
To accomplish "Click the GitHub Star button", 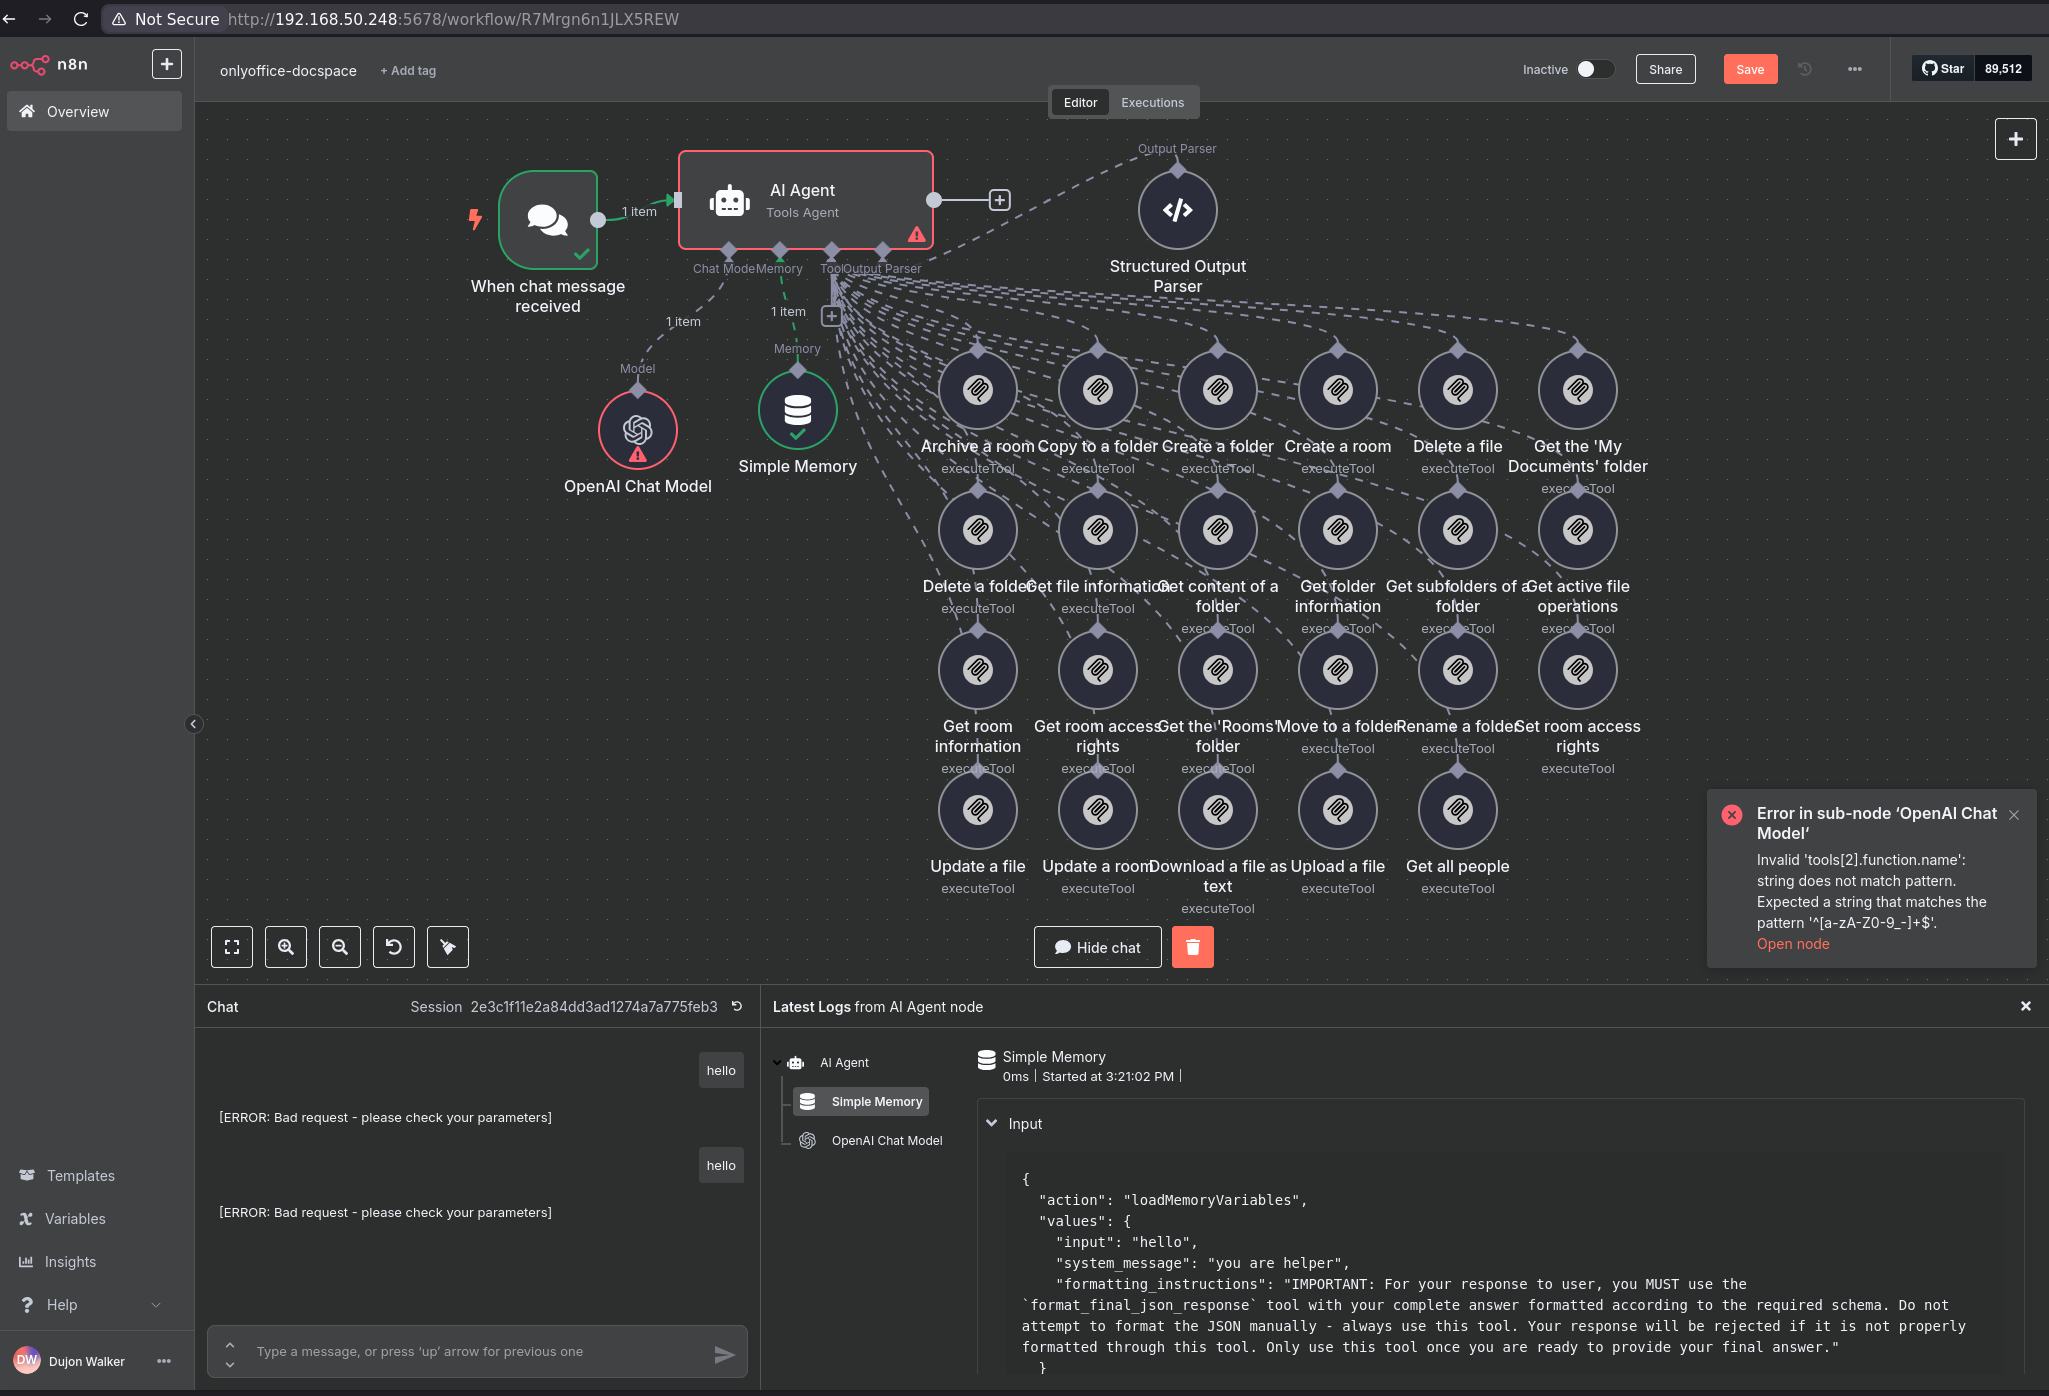I will coord(1943,69).
